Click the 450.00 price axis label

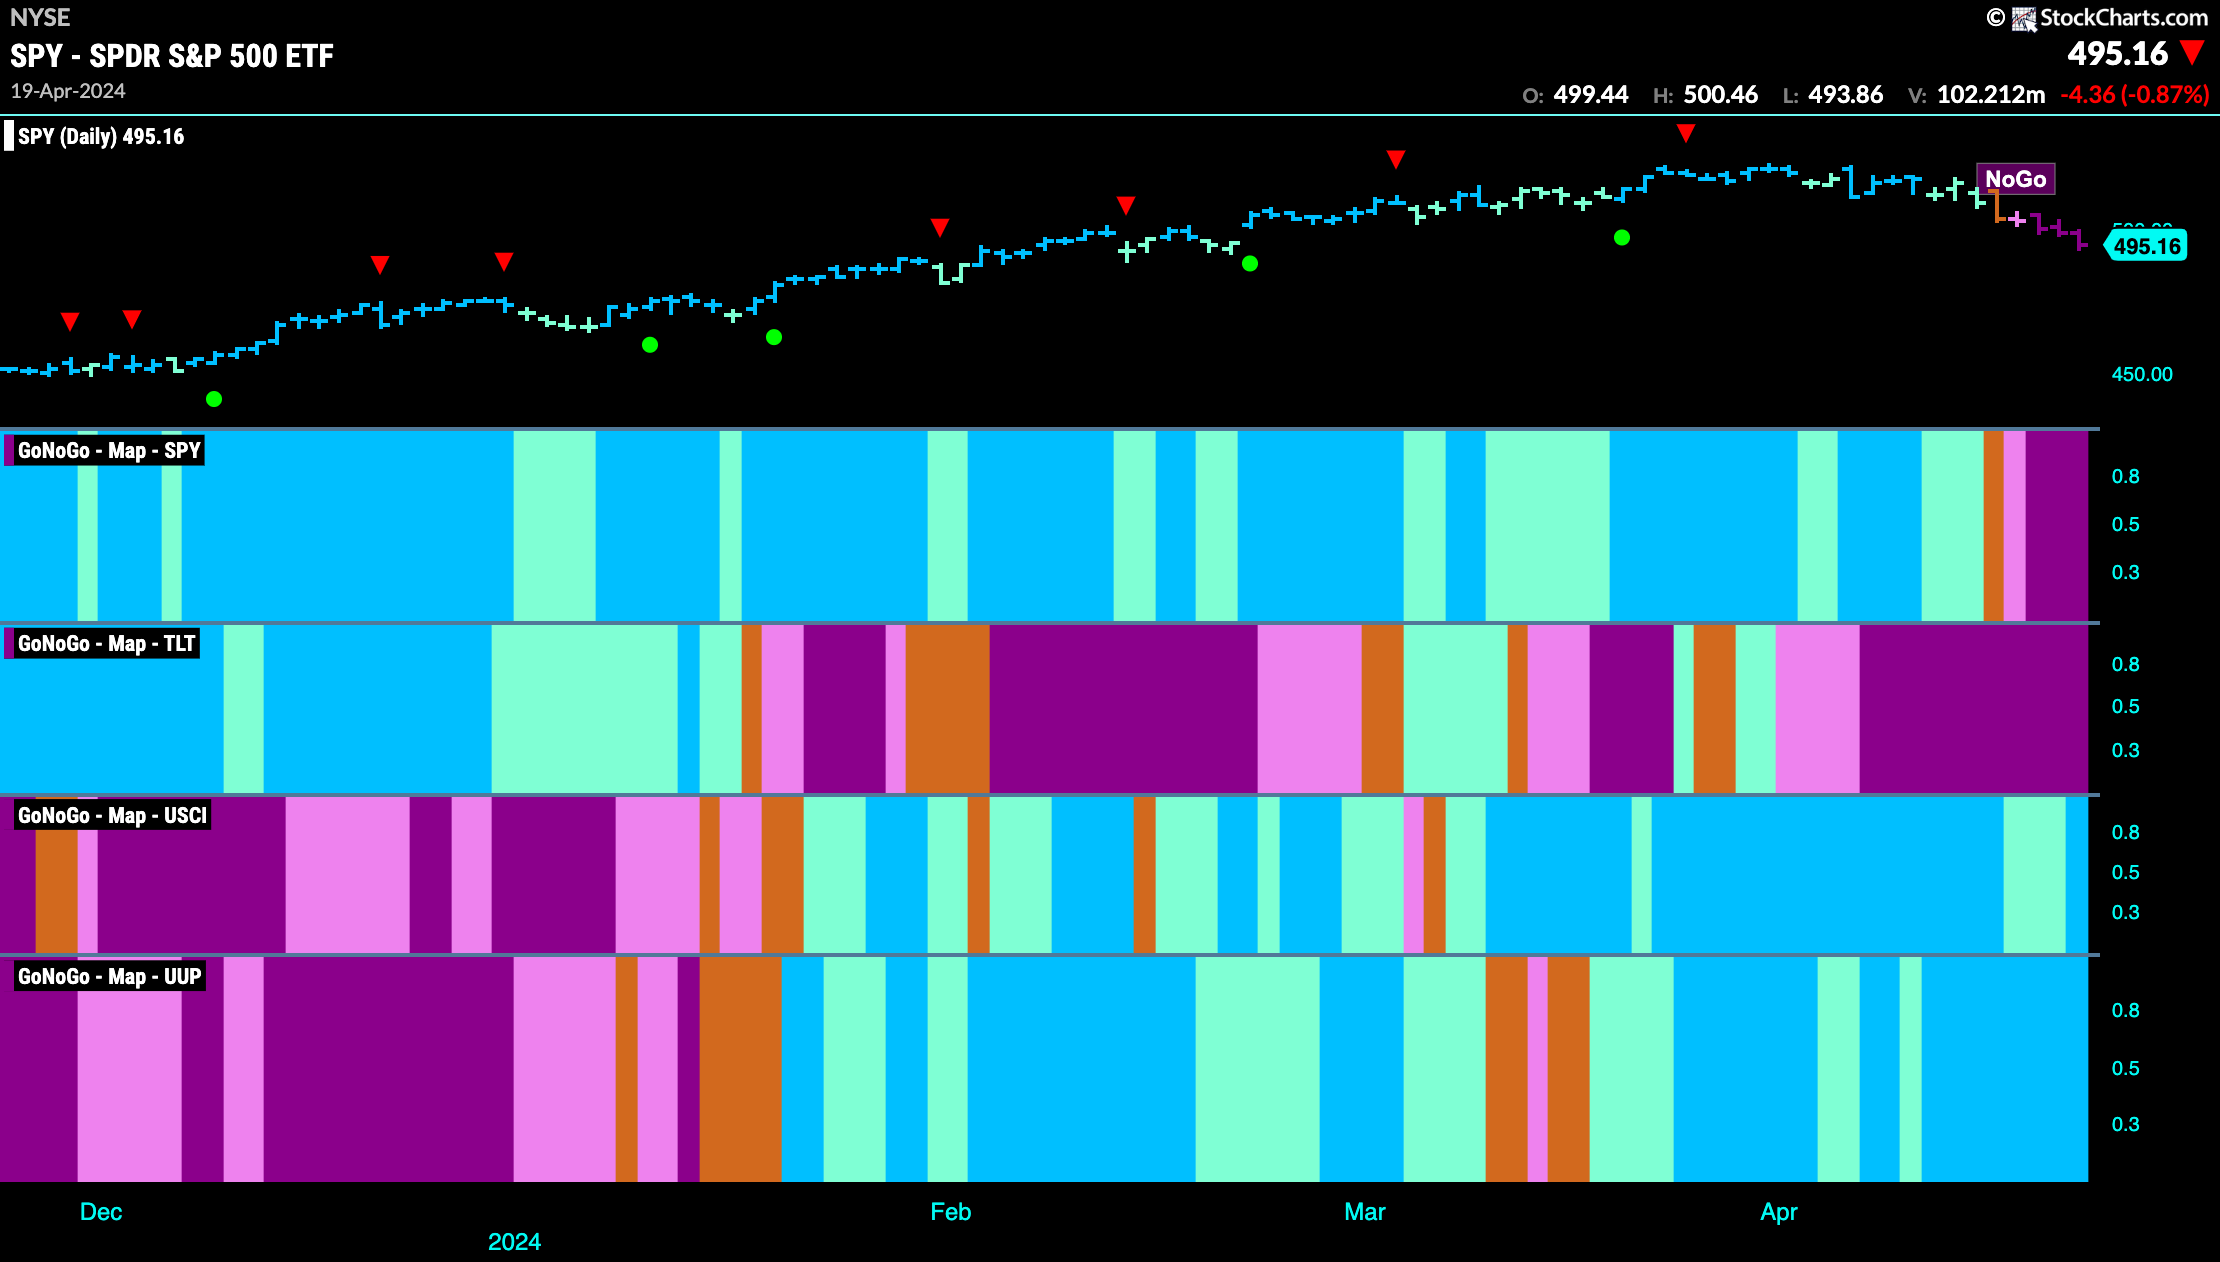tap(2142, 374)
